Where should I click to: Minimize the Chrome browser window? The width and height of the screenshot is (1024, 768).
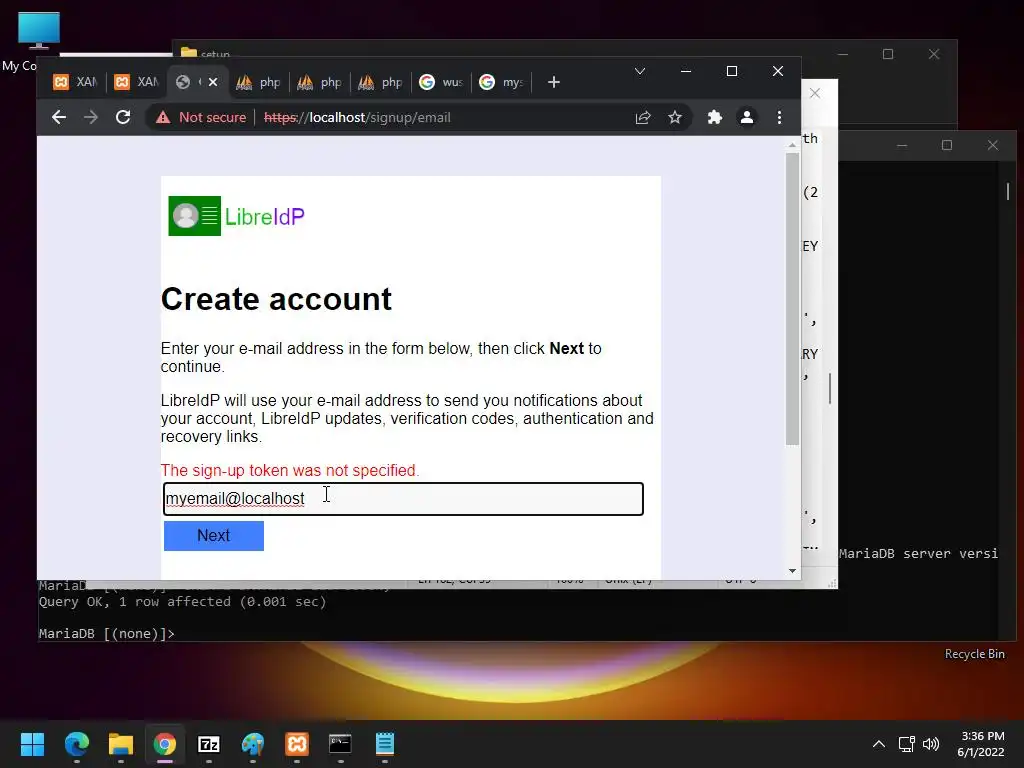[686, 71]
